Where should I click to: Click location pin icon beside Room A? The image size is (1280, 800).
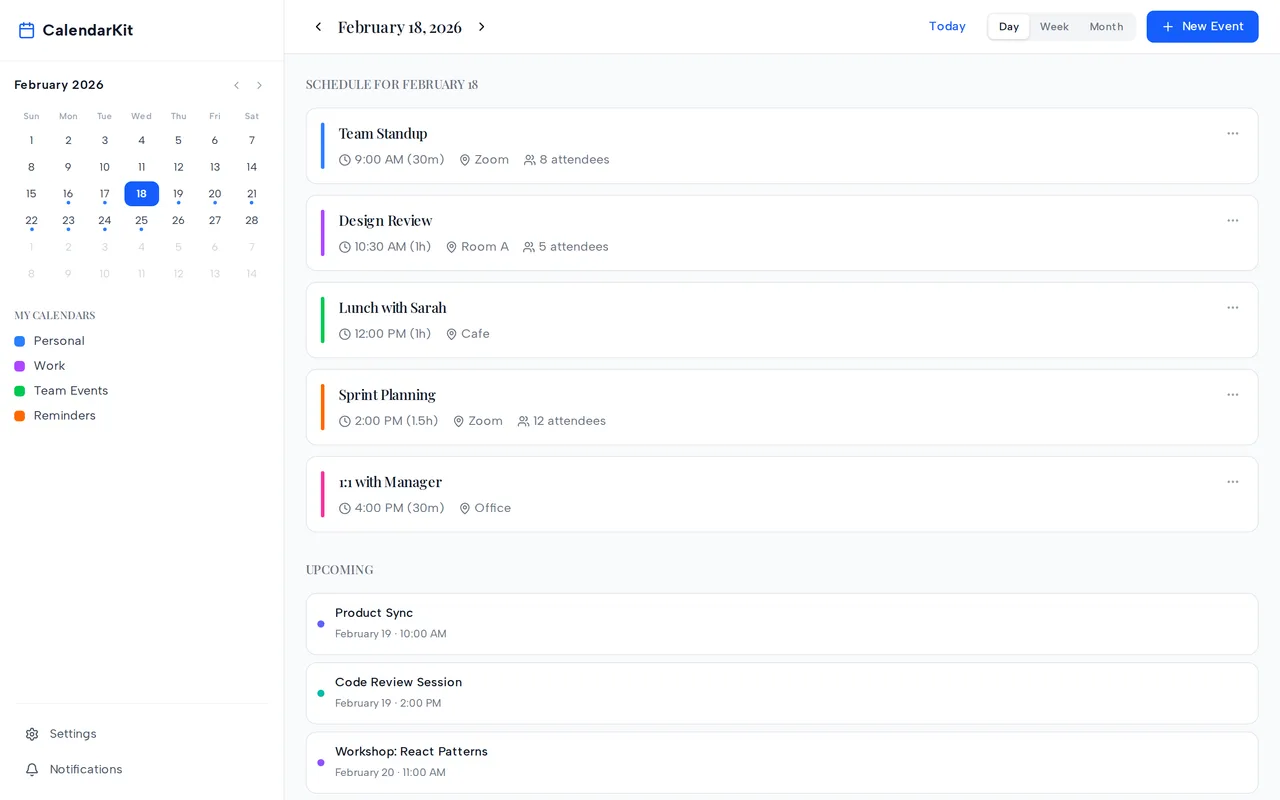(452, 247)
